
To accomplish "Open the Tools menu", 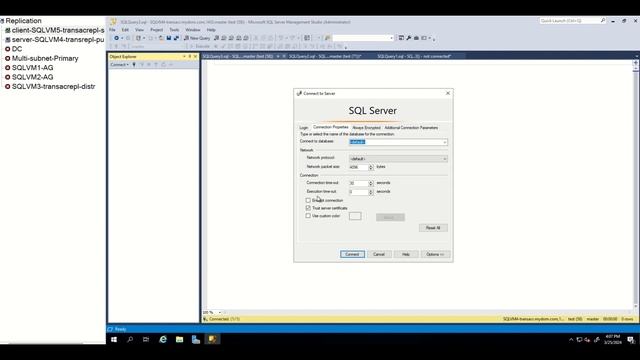I will pyautogui.click(x=174, y=30).
